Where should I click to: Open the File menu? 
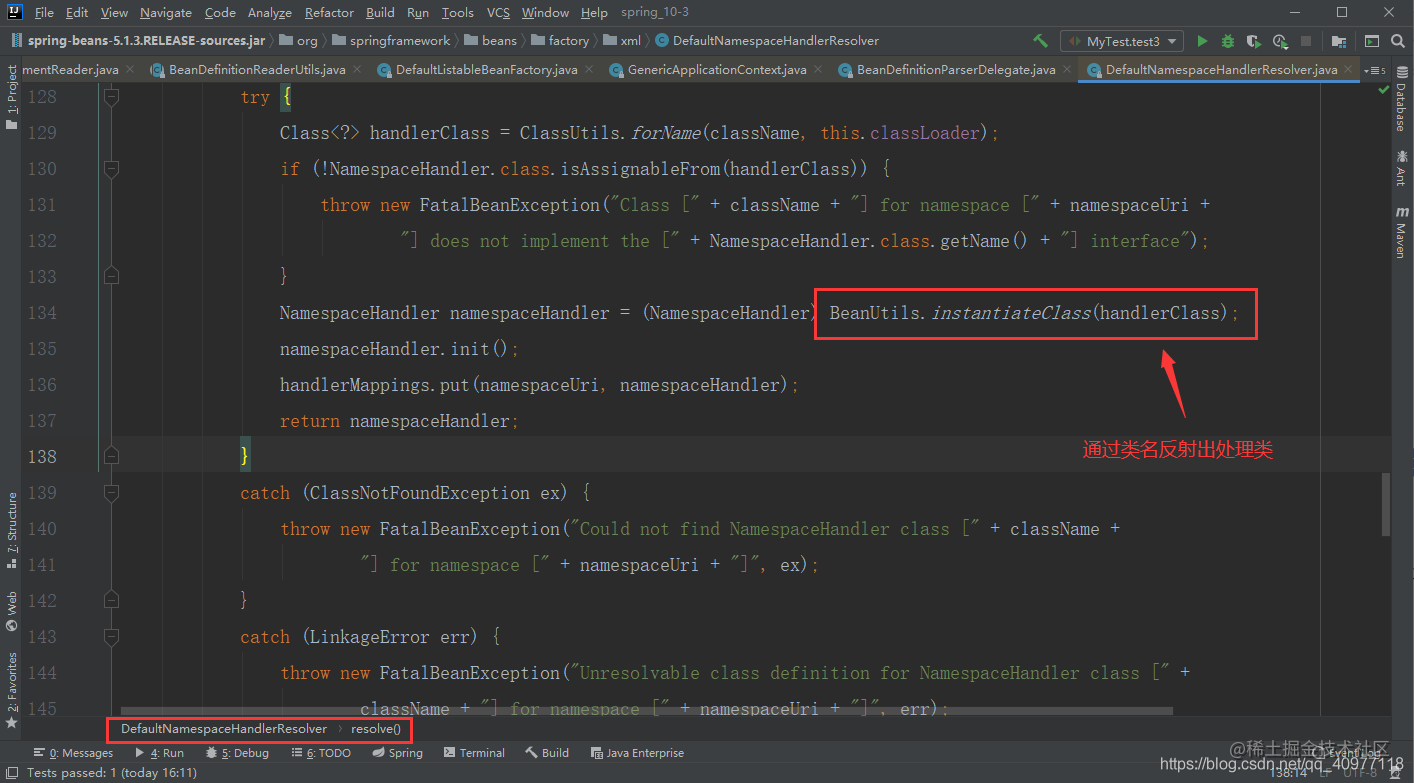point(44,12)
